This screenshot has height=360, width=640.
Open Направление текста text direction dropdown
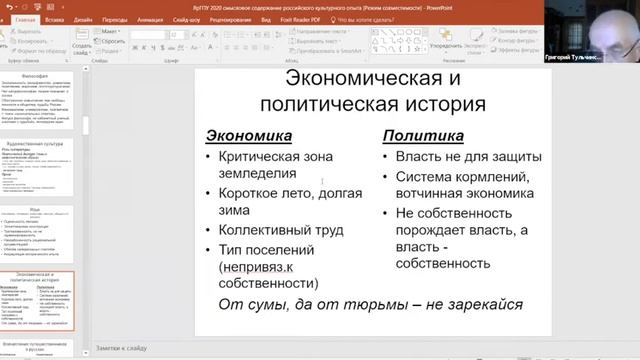pyautogui.click(x=320, y=31)
